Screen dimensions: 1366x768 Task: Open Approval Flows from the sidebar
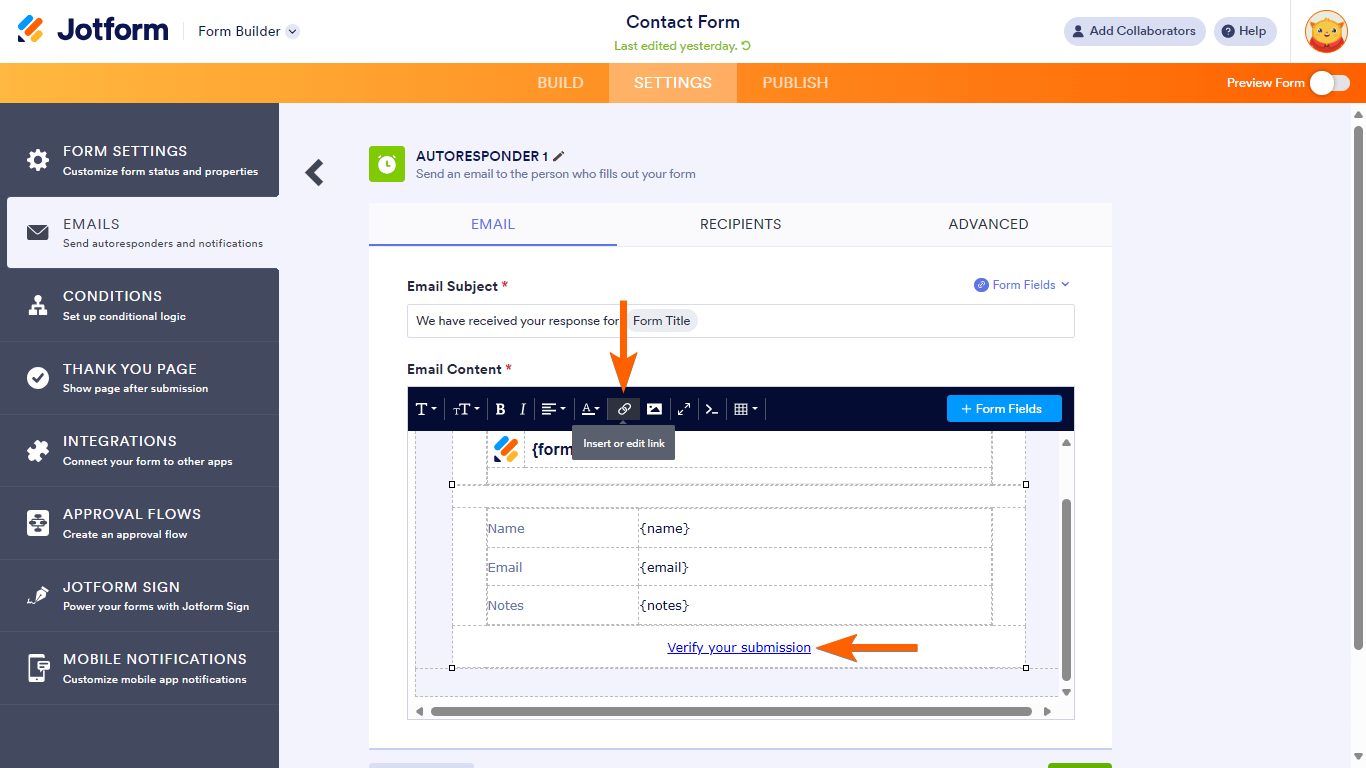(x=139, y=523)
